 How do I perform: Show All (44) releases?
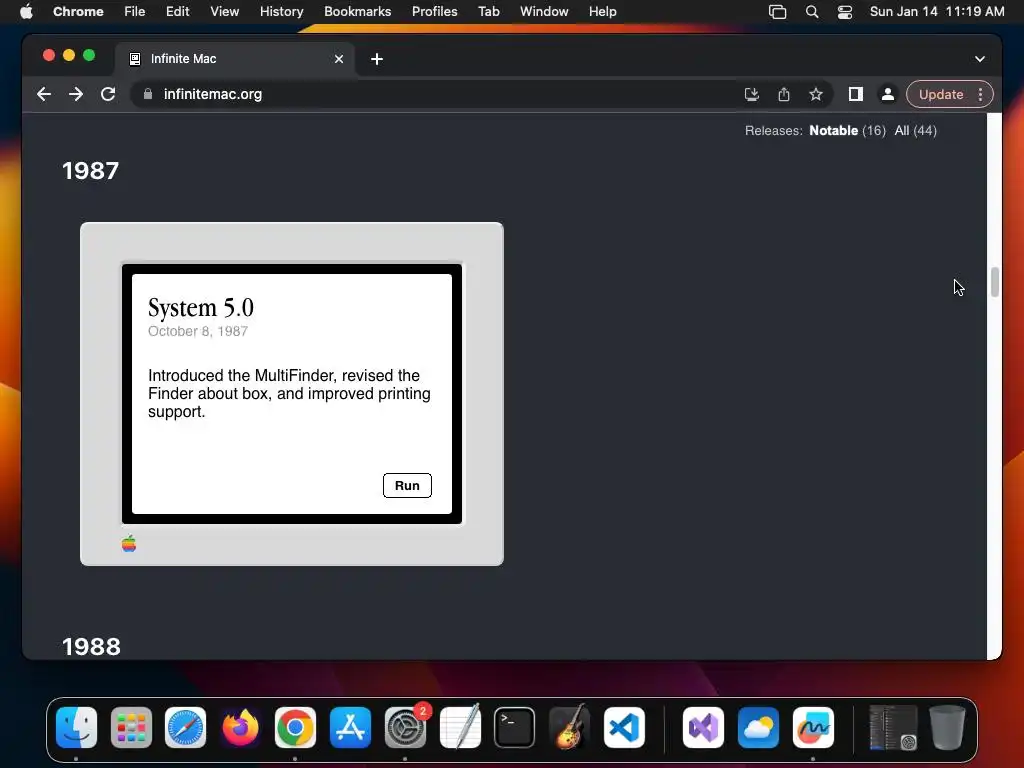(916, 131)
